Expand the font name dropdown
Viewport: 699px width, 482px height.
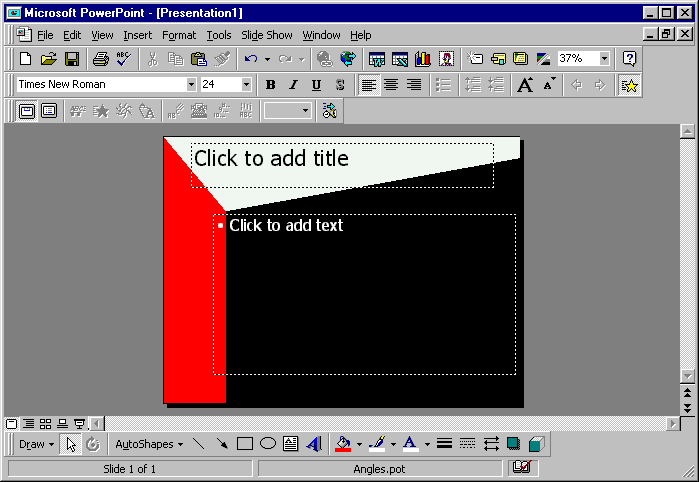pyautogui.click(x=191, y=85)
